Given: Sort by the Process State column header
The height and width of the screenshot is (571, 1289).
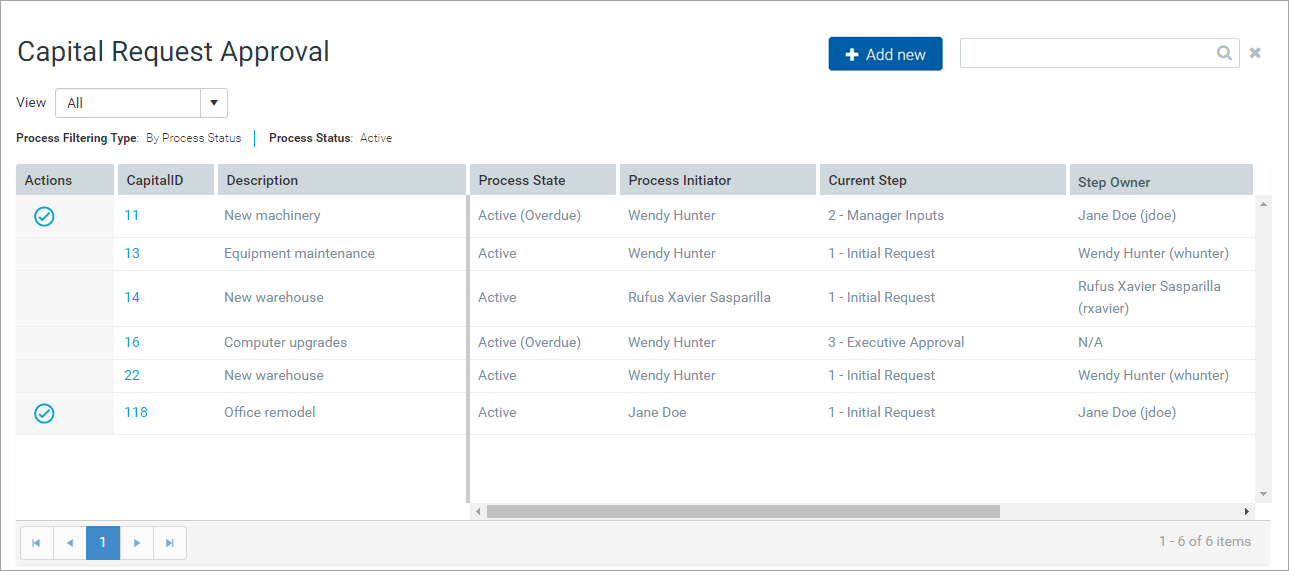Looking at the screenshot, I should (x=522, y=180).
